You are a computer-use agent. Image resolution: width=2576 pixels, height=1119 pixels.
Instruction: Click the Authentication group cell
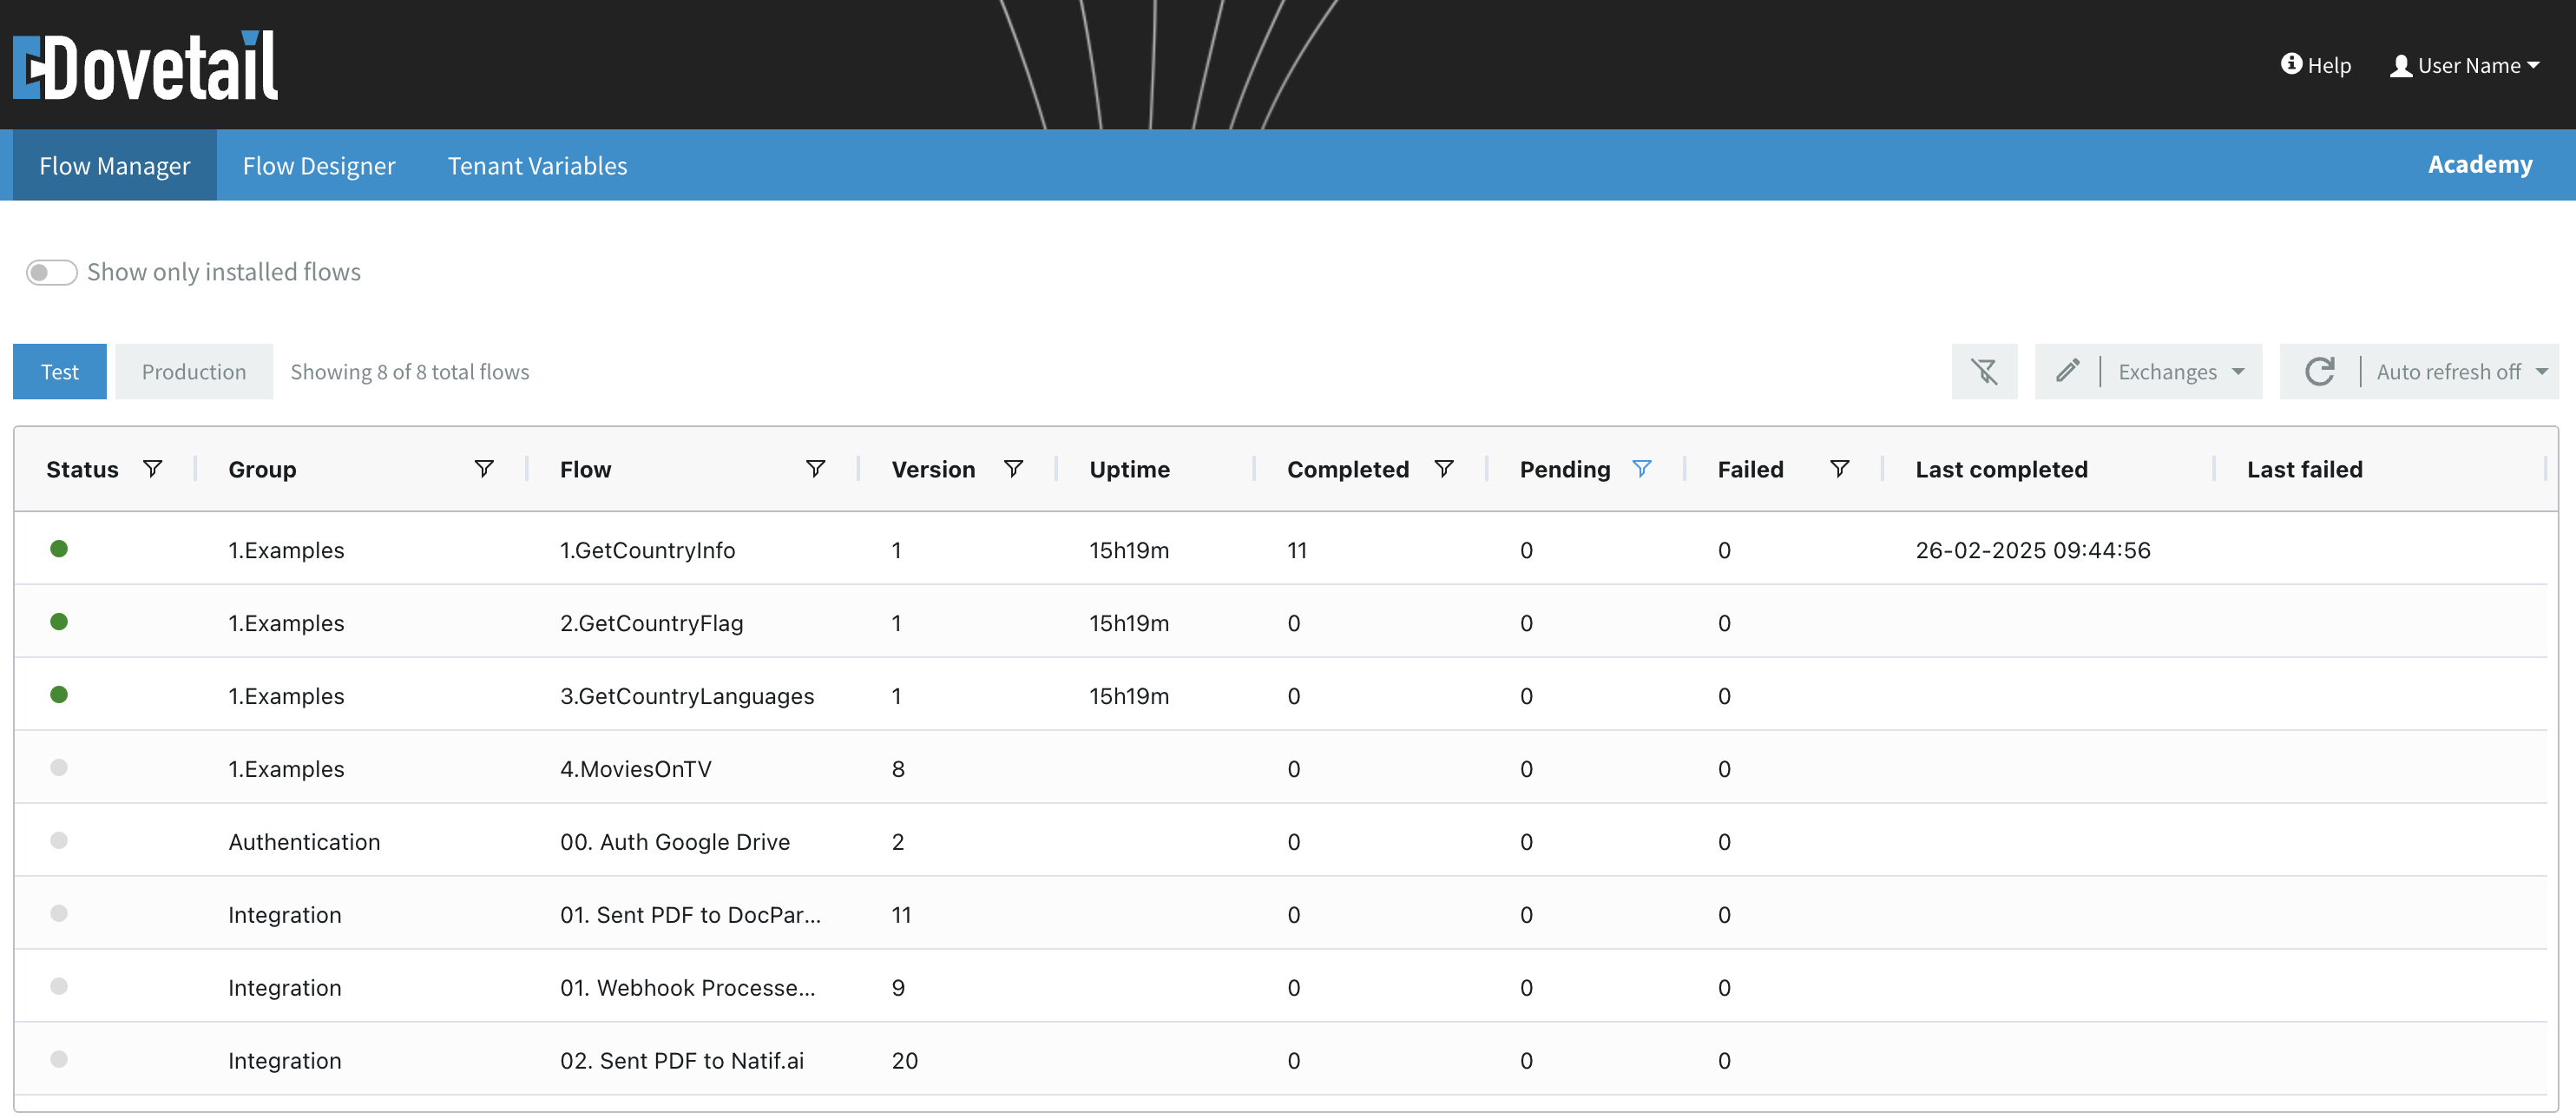304,842
